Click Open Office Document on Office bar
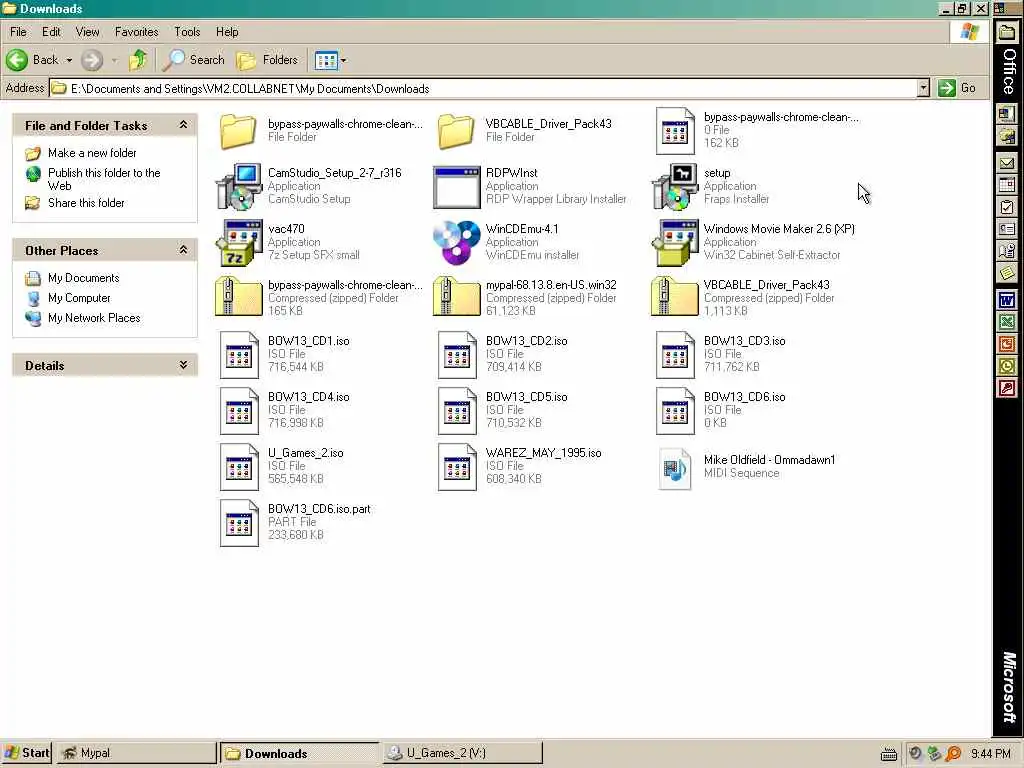This screenshot has height=768, width=1024. coord(1006,135)
